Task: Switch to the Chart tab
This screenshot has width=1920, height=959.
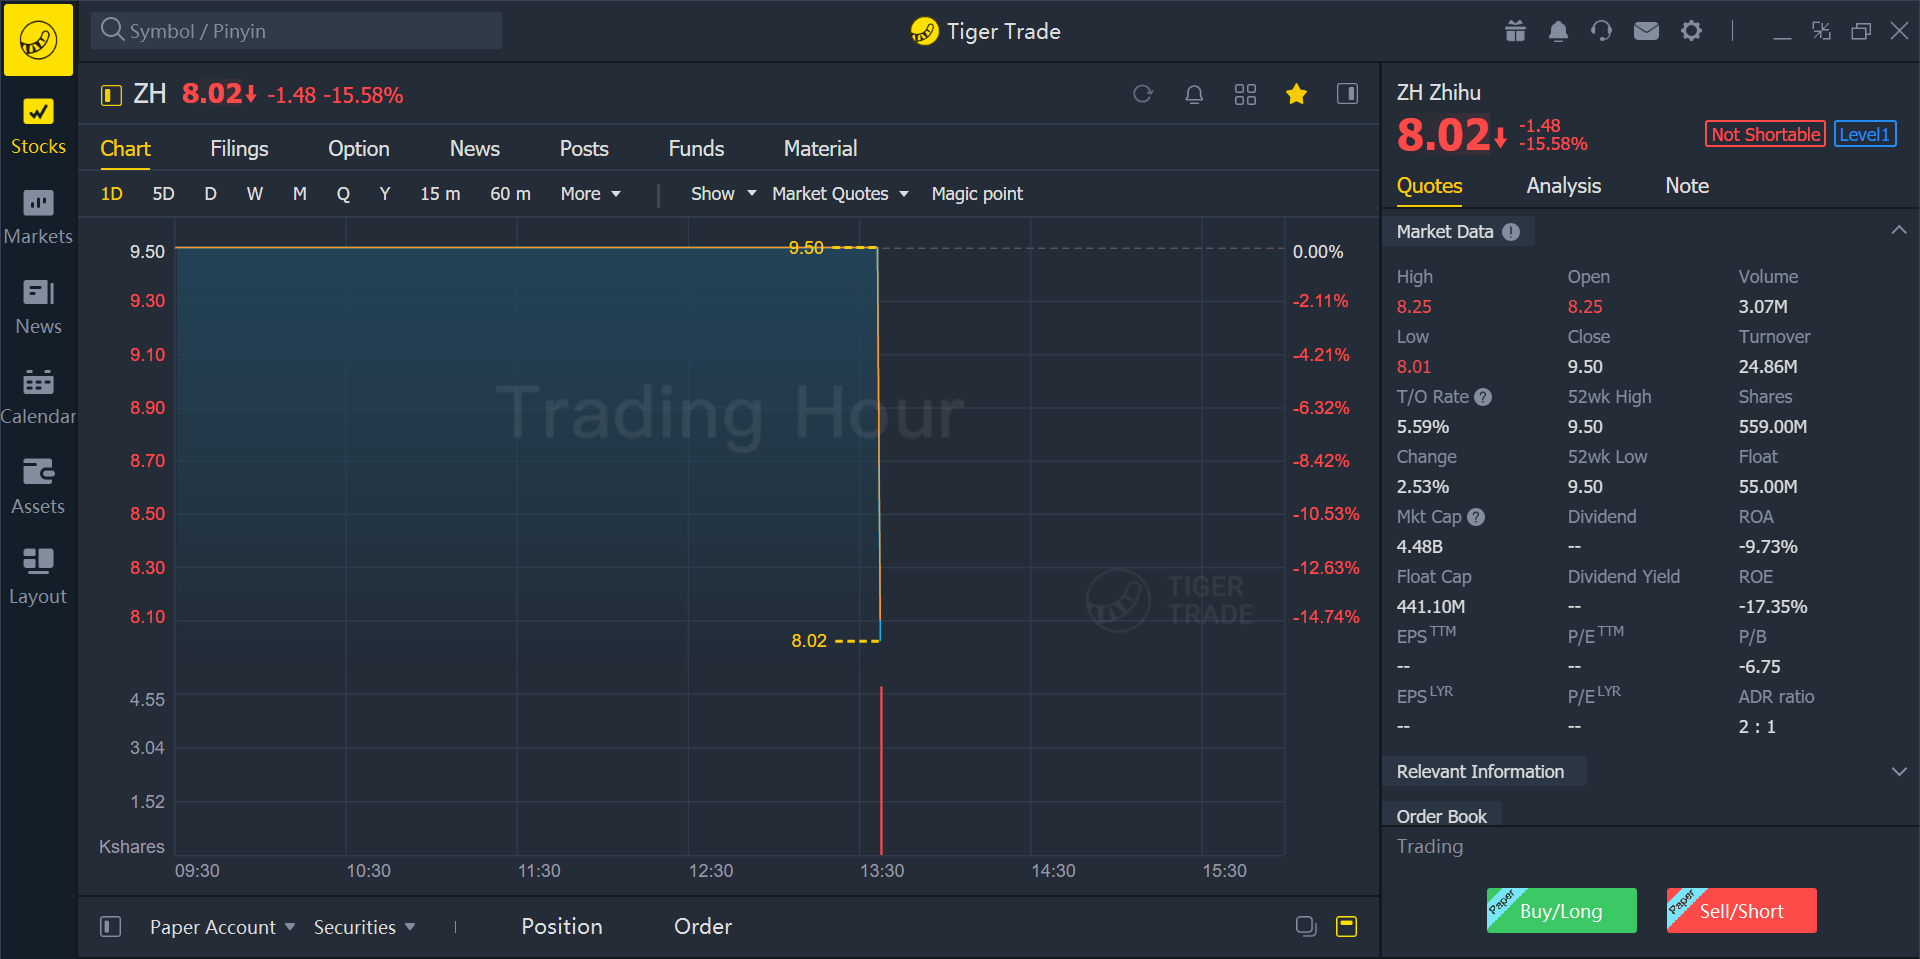Action: click(x=125, y=149)
